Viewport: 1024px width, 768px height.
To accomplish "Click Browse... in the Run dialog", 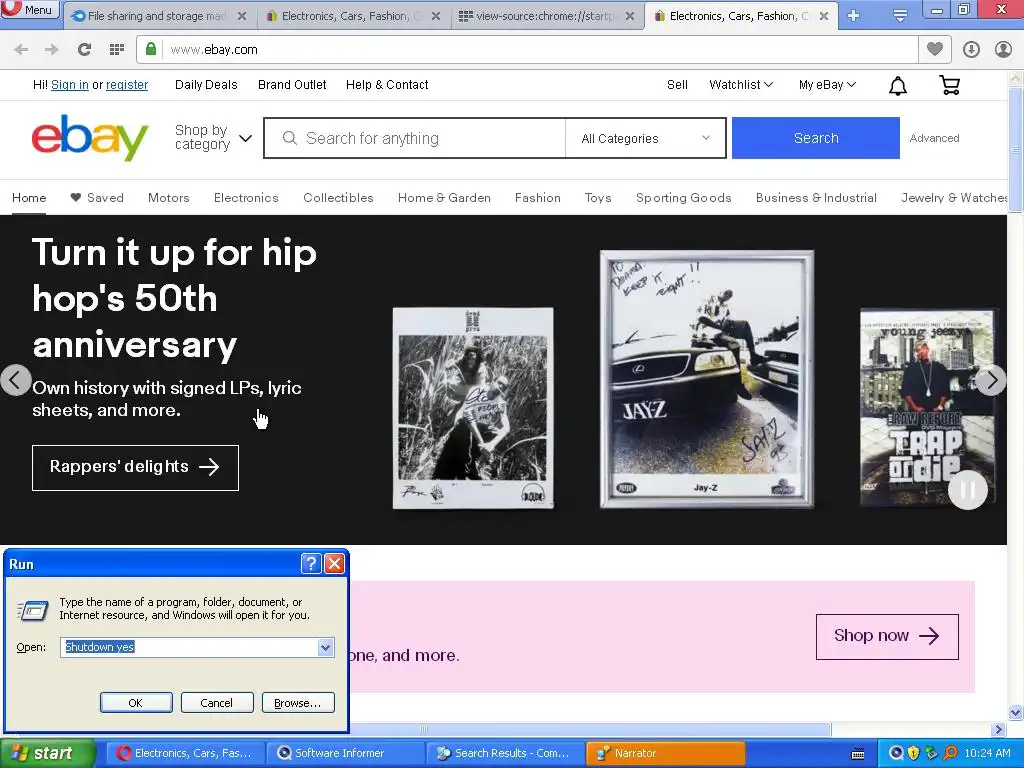I will [298, 703].
